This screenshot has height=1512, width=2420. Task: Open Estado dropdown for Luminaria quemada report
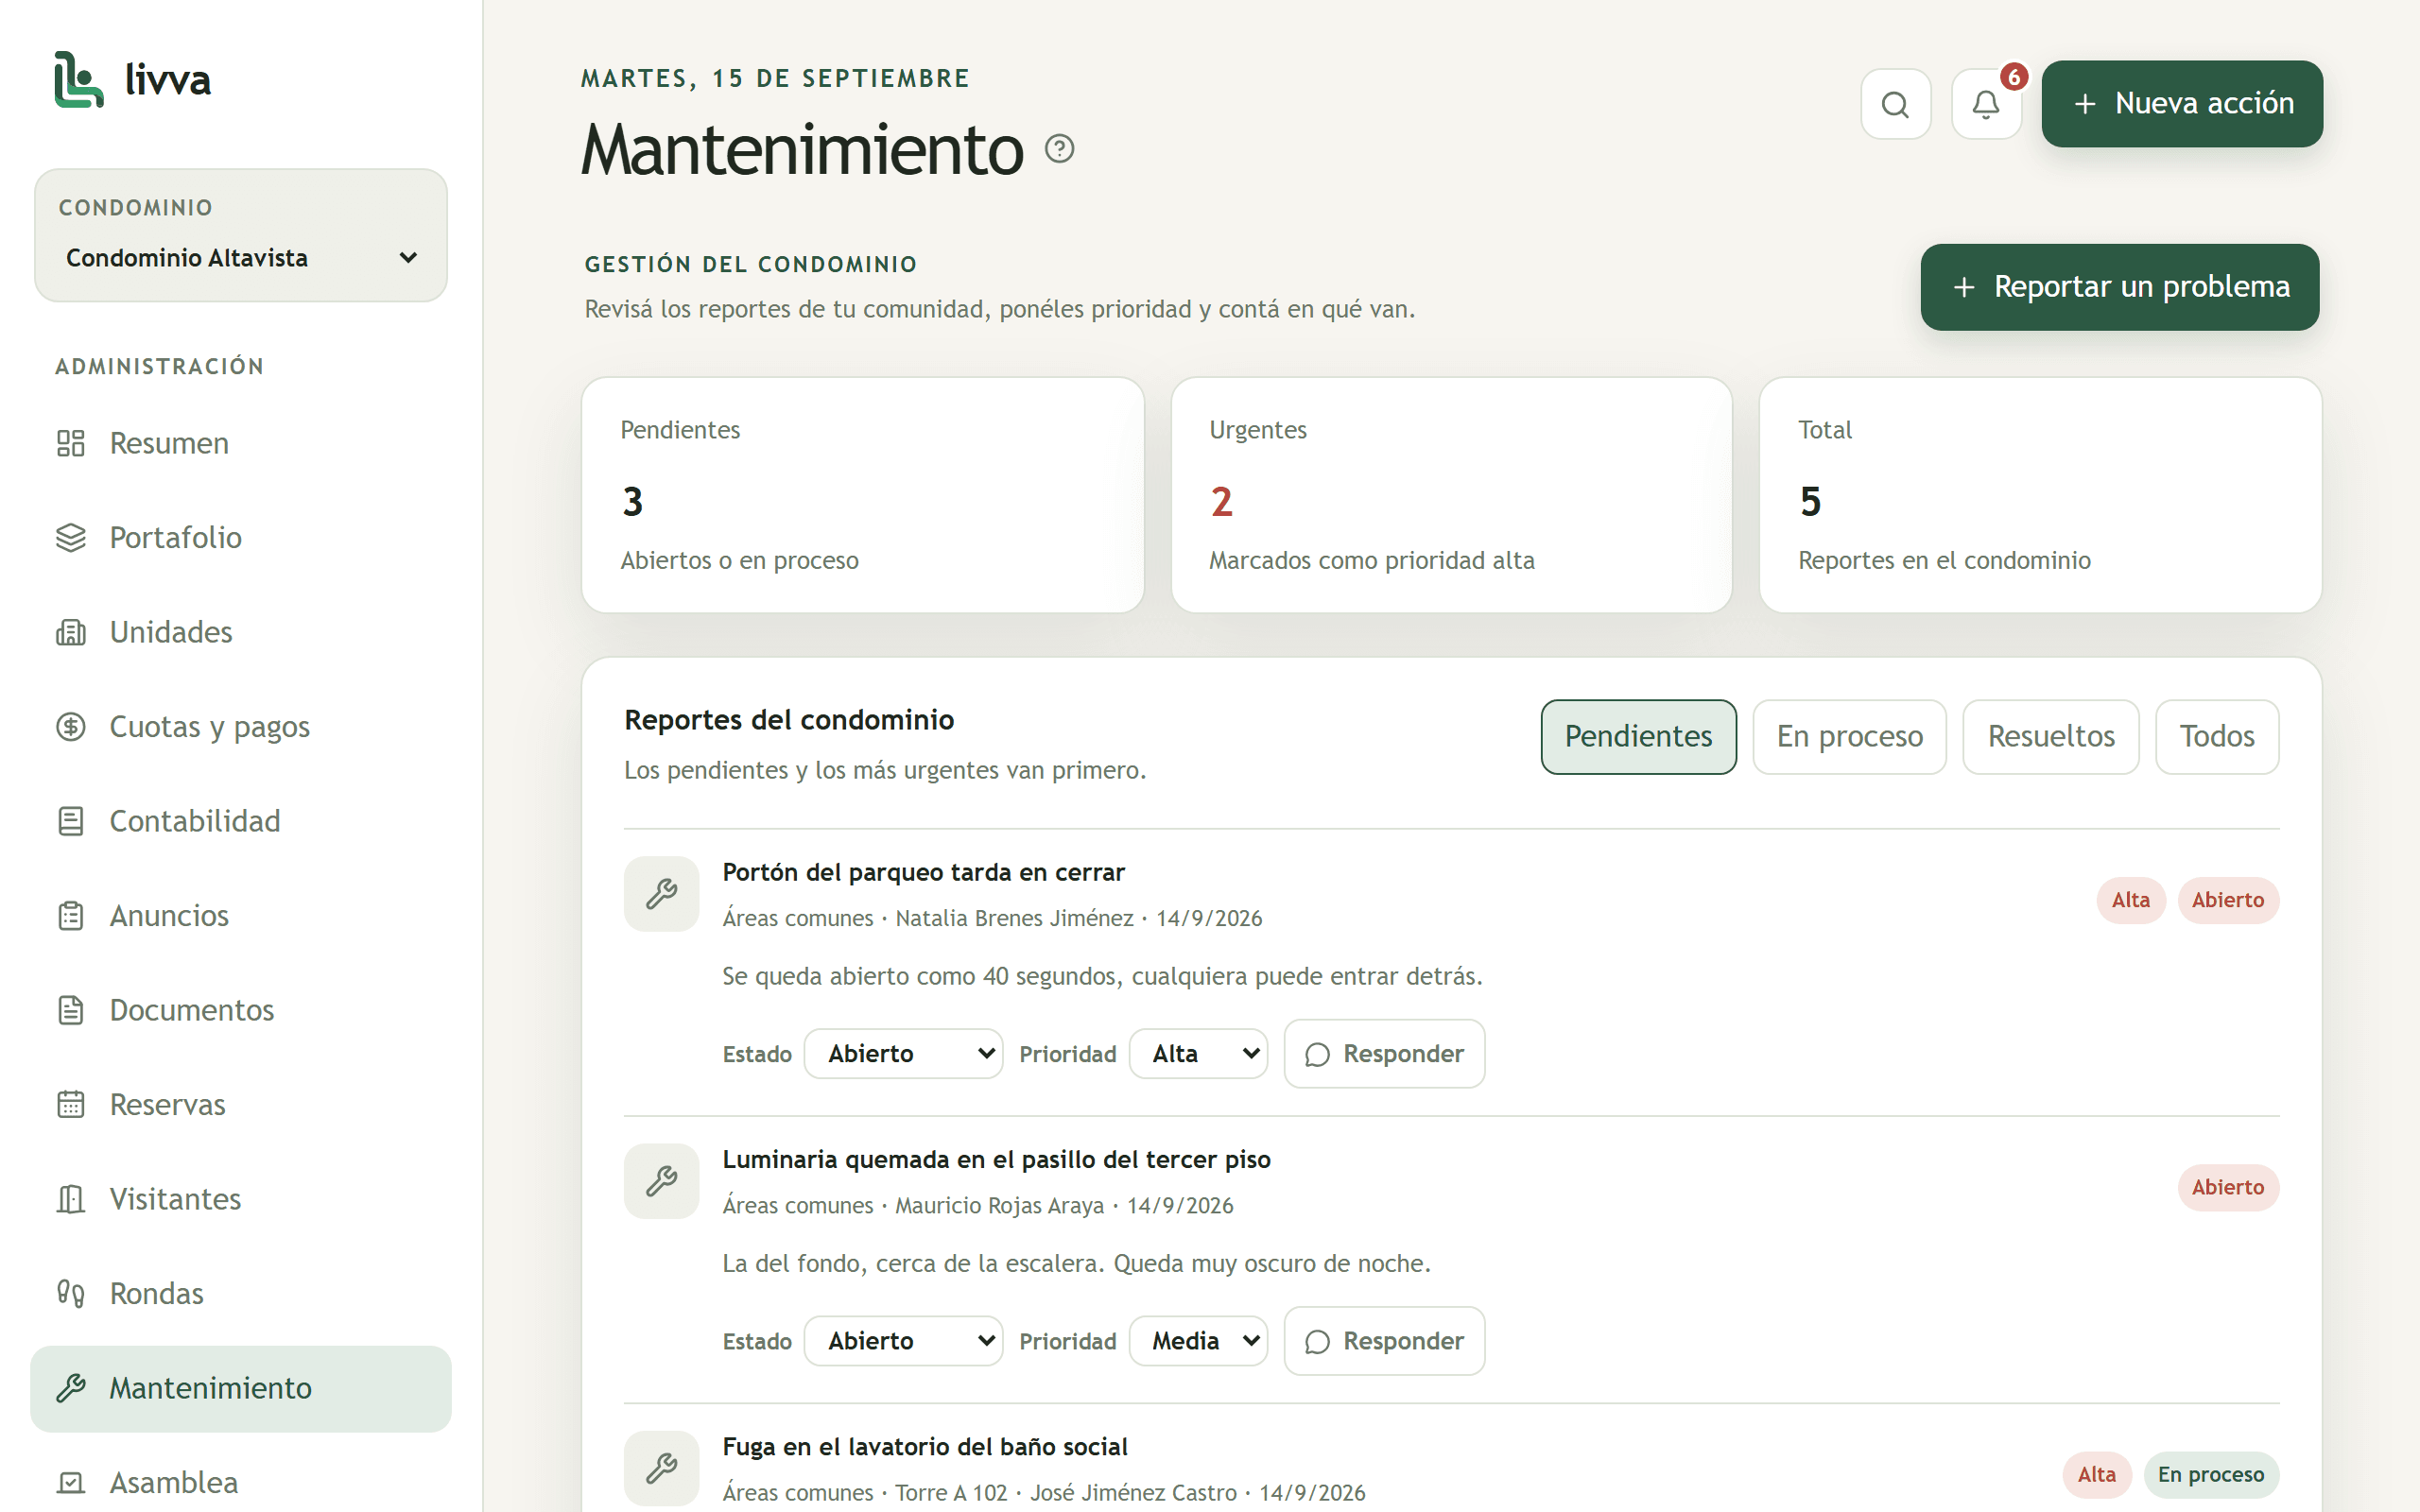click(903, 1341)
